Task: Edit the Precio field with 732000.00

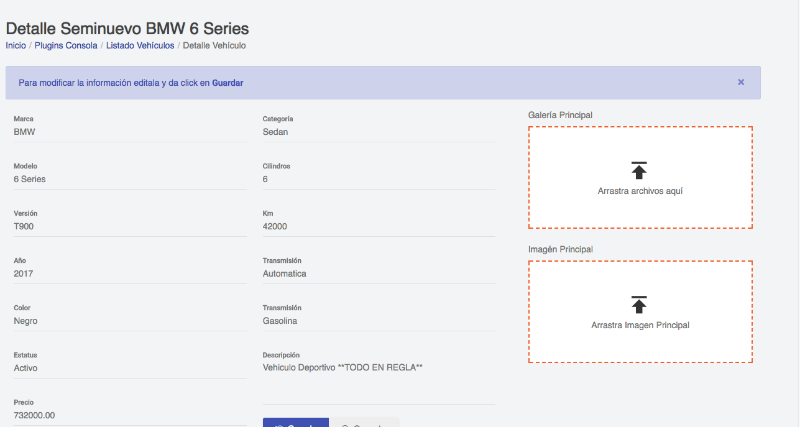Action: pos(130,416)
